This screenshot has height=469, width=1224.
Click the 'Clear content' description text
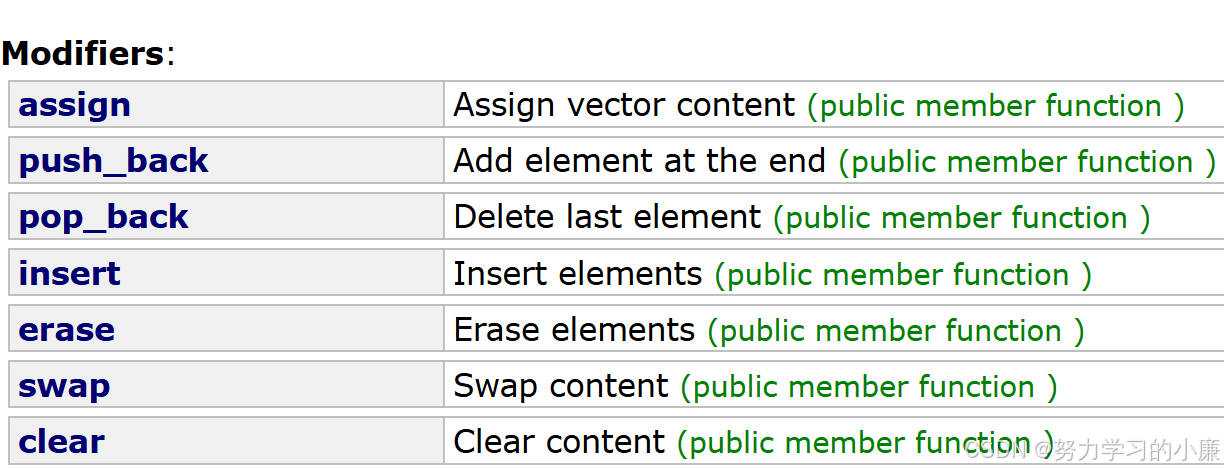(x=559, y=441)
